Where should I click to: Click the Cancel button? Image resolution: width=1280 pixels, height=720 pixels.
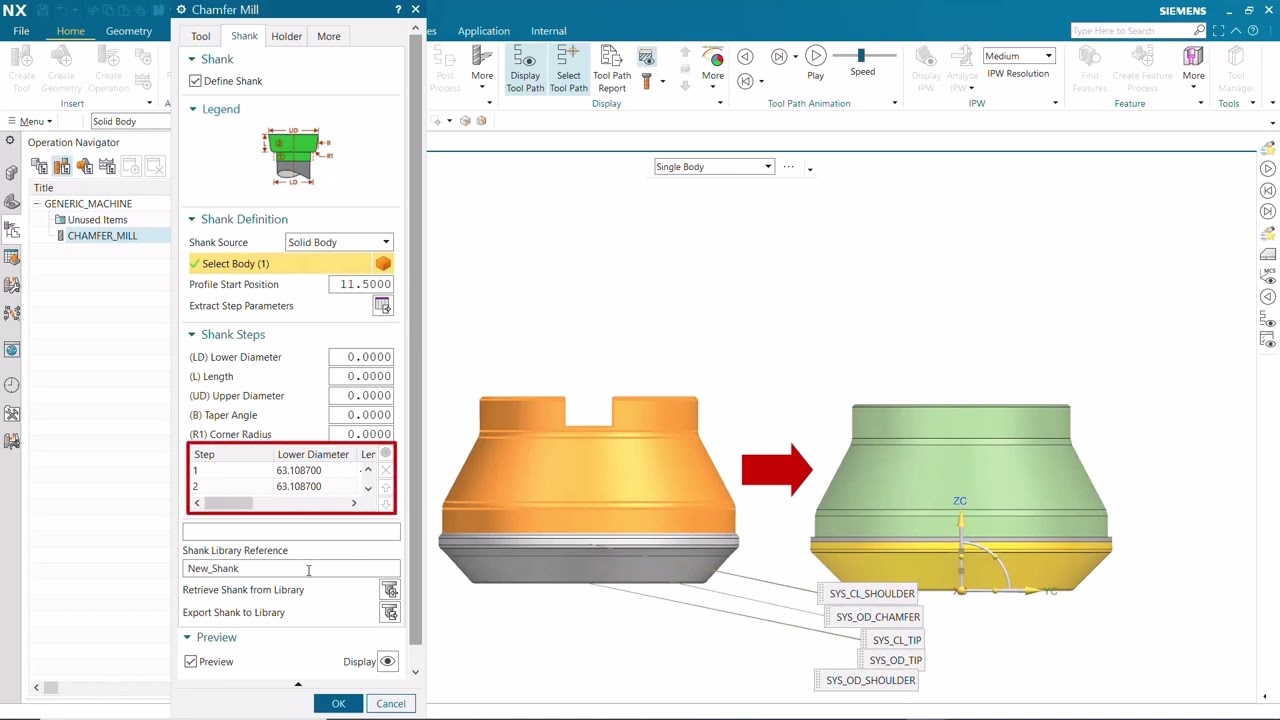[391, 704]
